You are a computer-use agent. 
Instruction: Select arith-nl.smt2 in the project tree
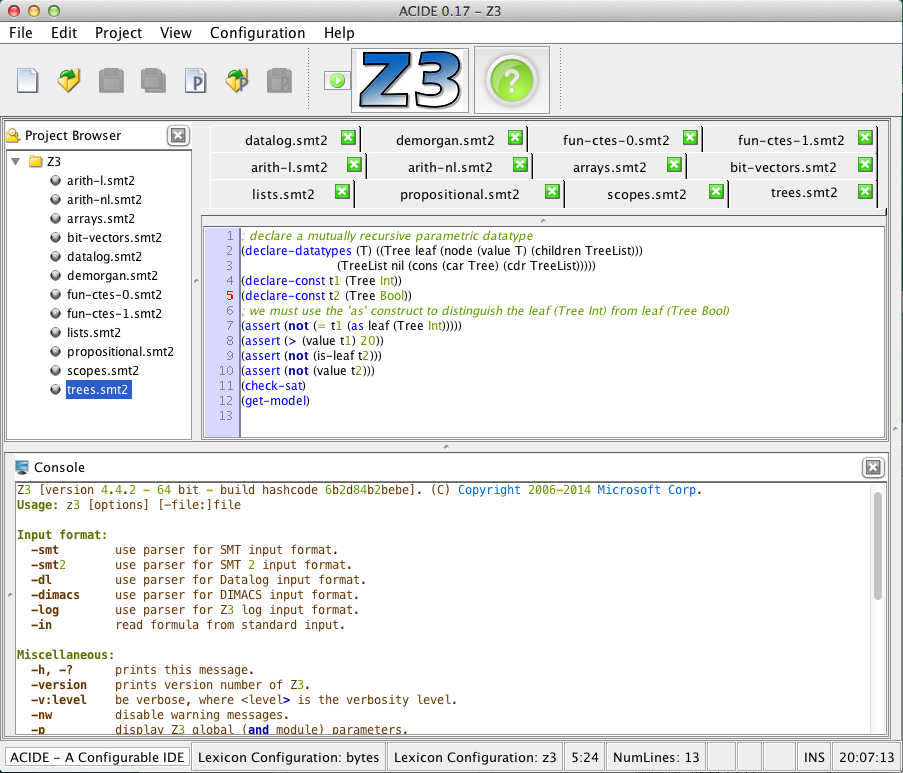[x=104, y=199]
